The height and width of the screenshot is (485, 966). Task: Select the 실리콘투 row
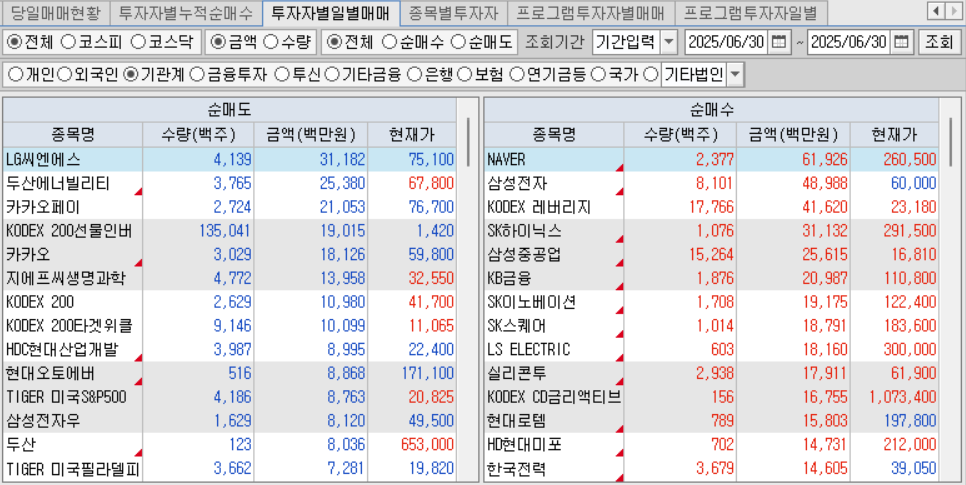[712, 374]
